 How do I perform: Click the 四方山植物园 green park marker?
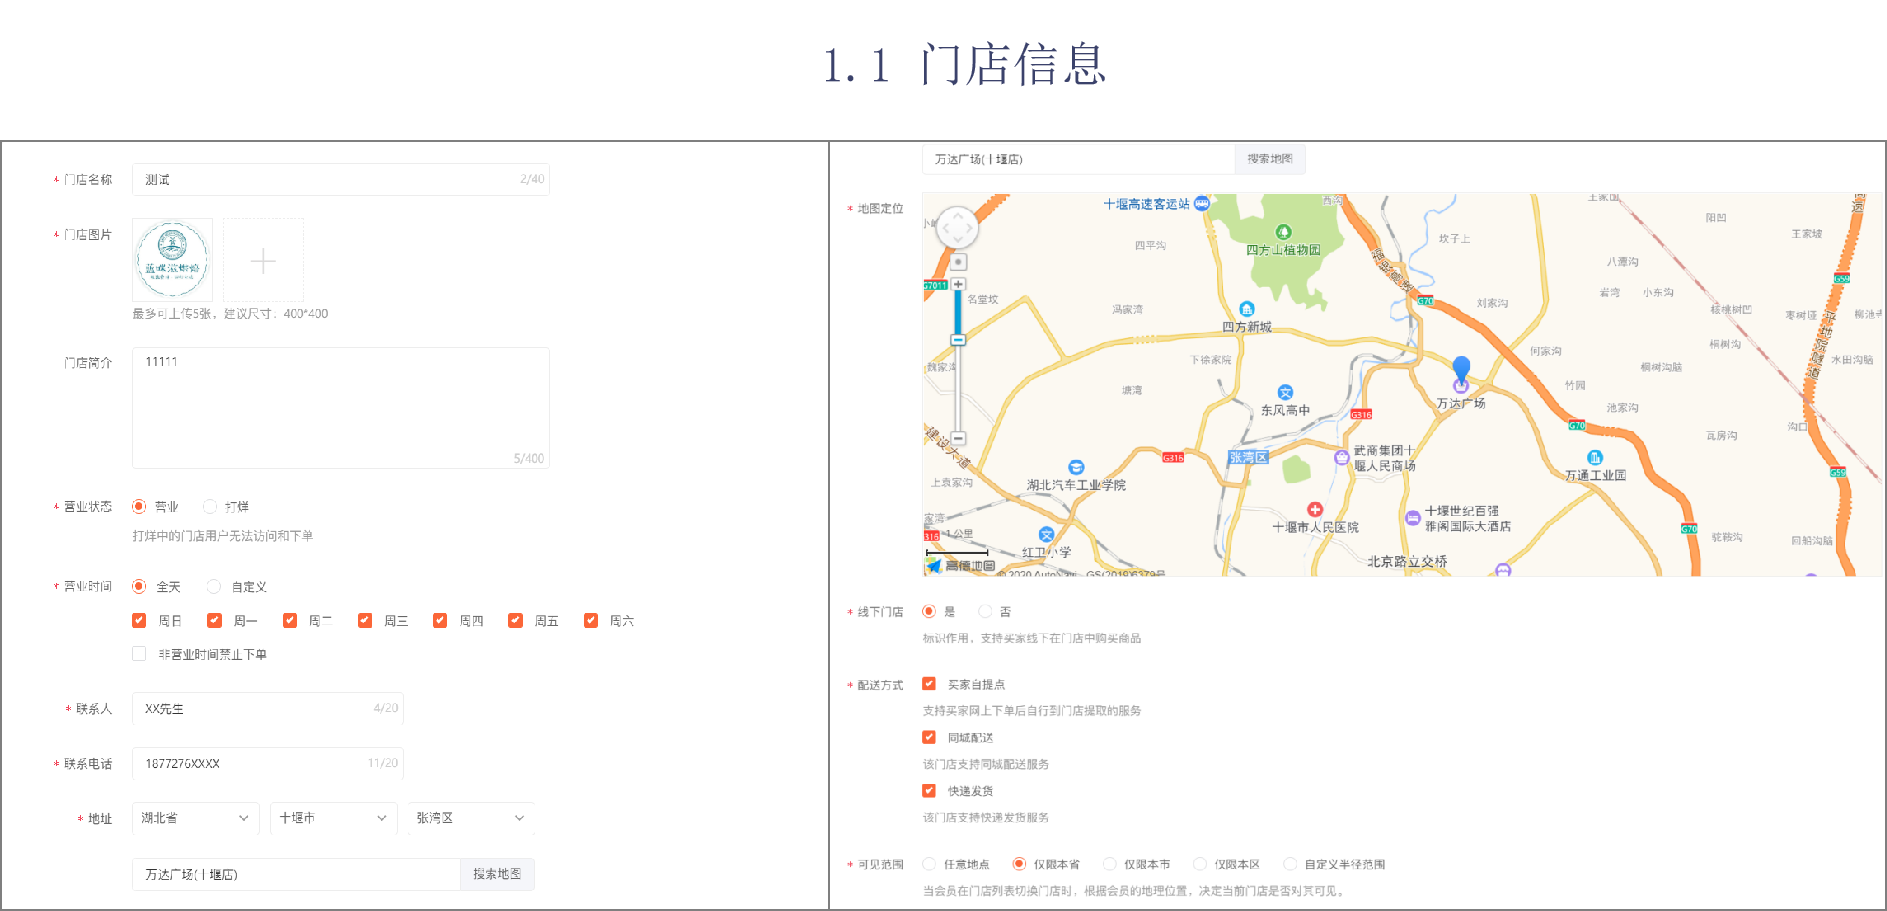1284,233
